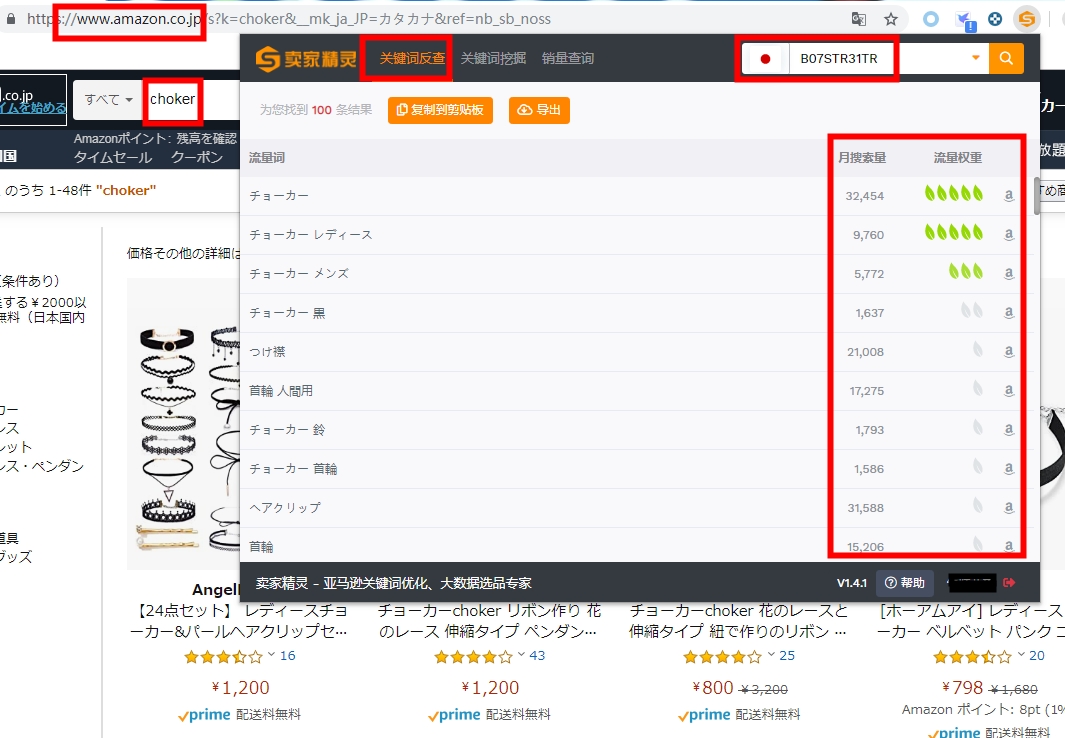1065x738 pixels.
Task: Select the keyword 首輪 人間用
Action: (281, 390)
